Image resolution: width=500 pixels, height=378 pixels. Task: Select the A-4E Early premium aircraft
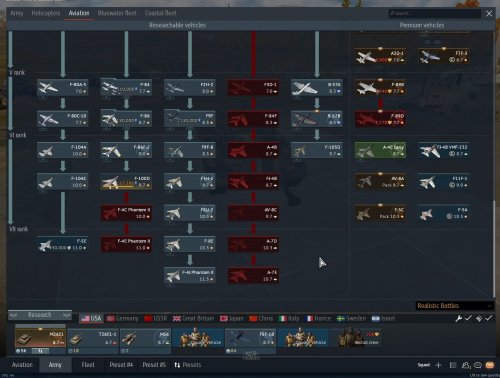[380, 150]
